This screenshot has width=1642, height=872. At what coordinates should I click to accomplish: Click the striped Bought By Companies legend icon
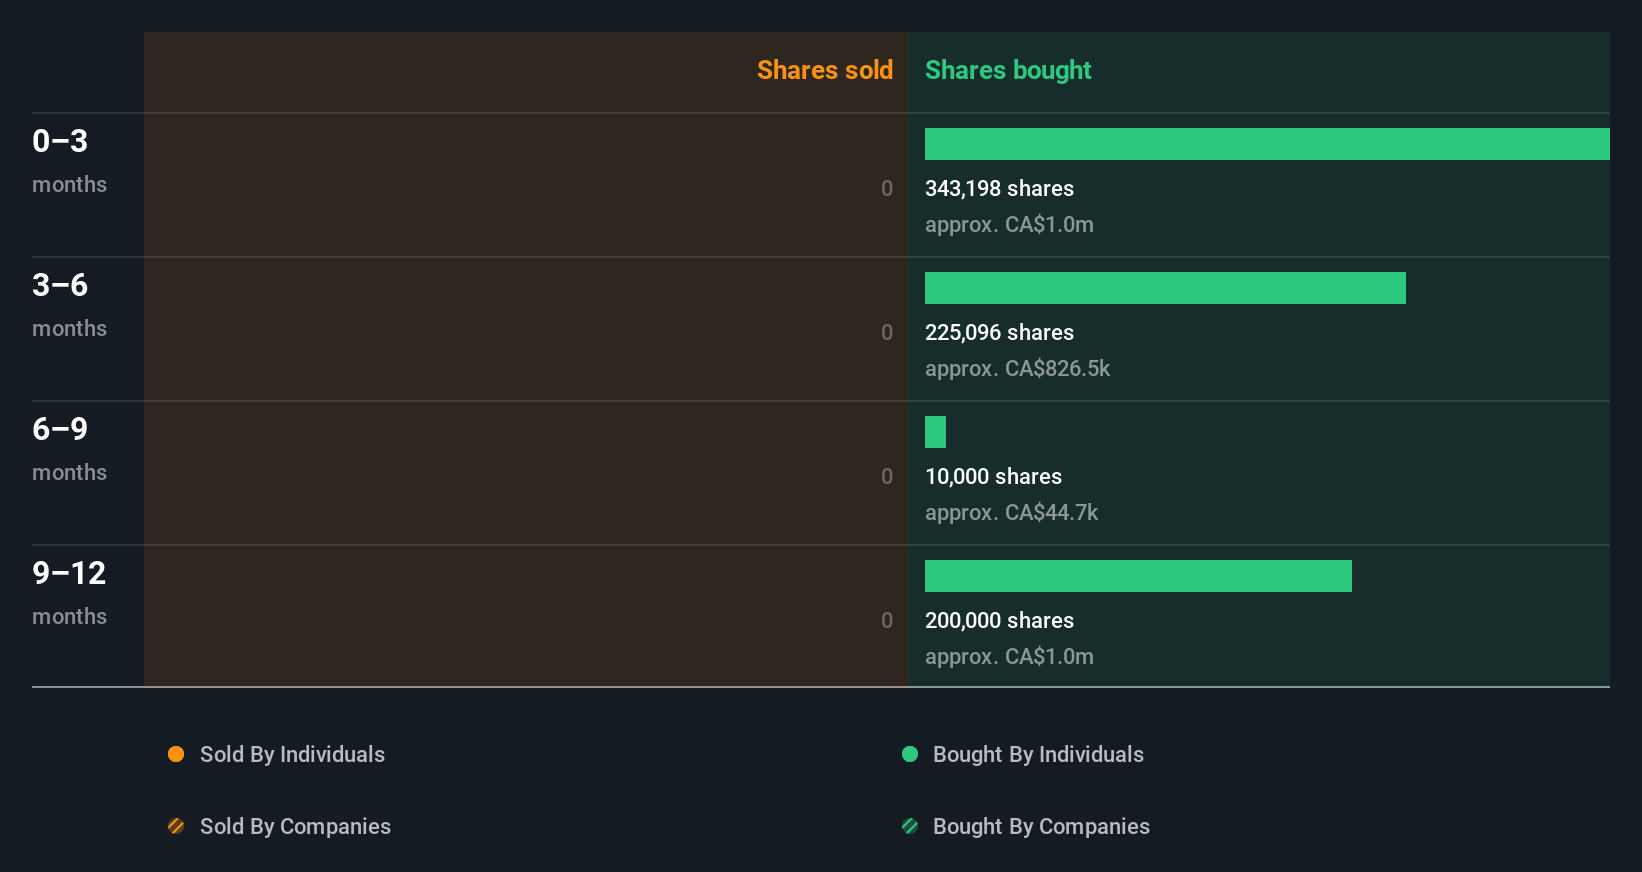(910, 826)
